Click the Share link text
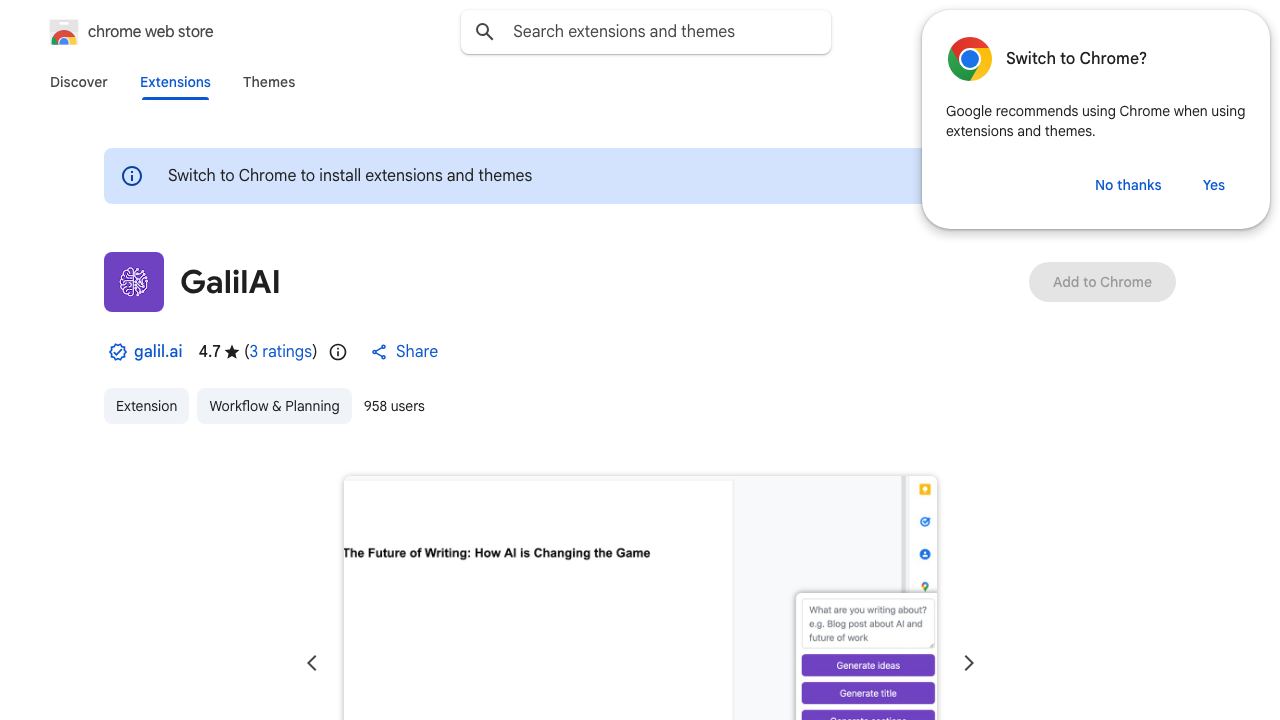 pyautogui.click(x=417, y=352)
